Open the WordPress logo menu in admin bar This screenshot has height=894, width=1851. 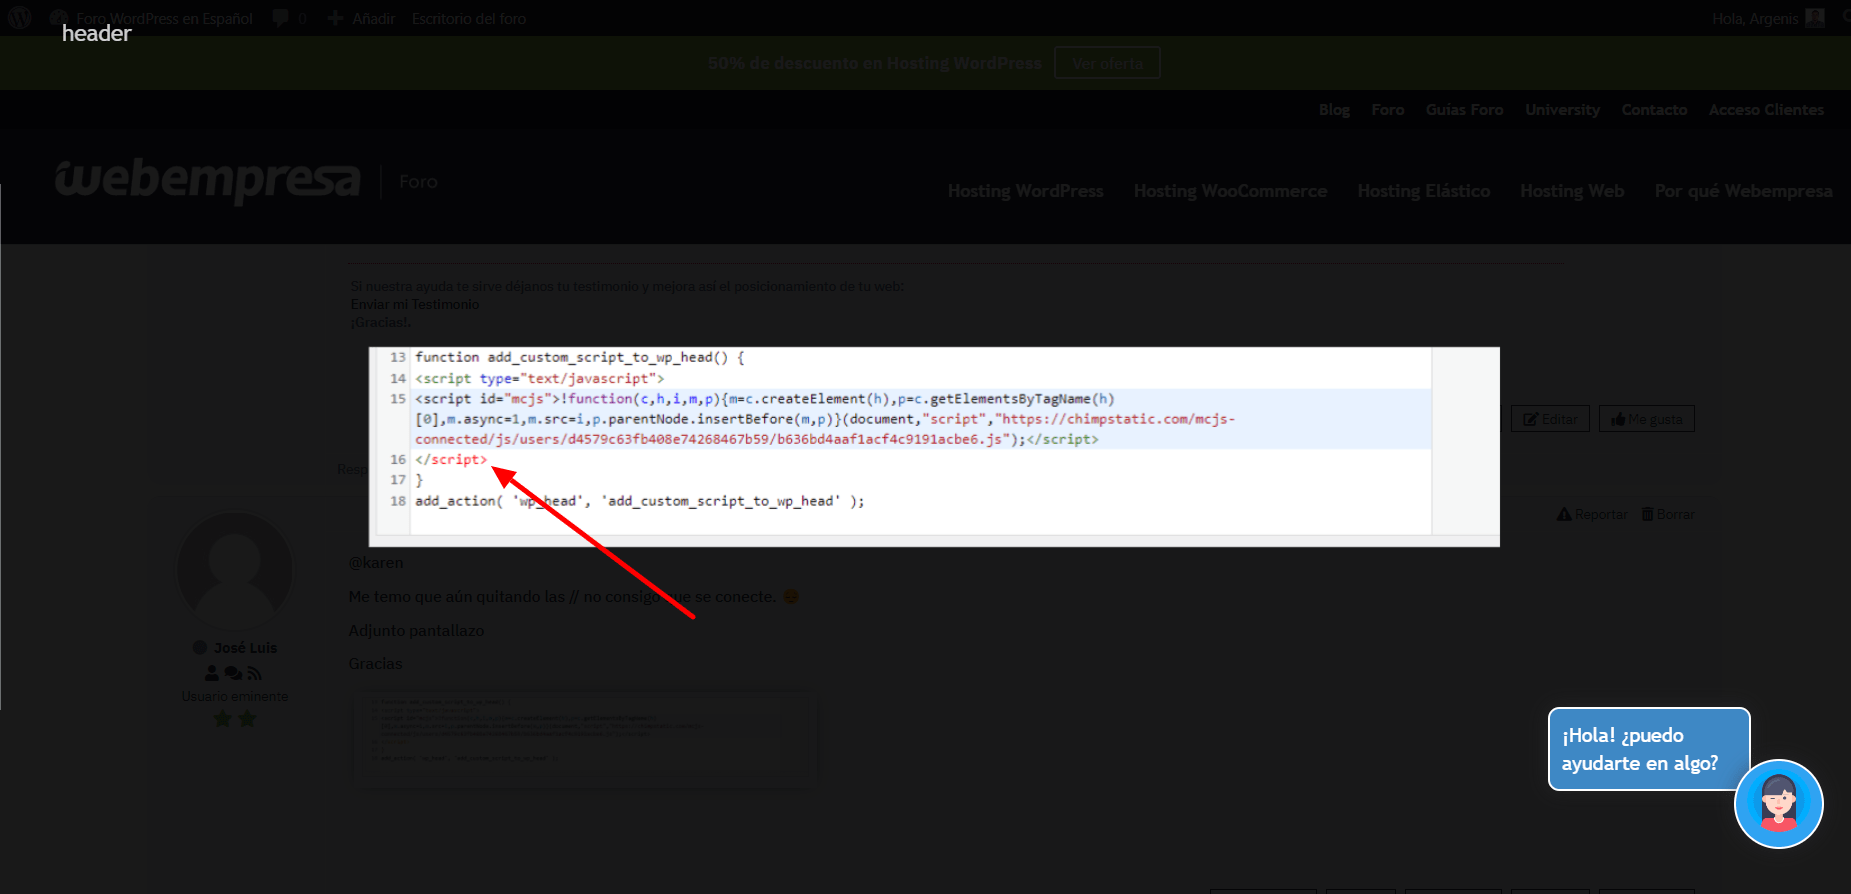[20, 18]
